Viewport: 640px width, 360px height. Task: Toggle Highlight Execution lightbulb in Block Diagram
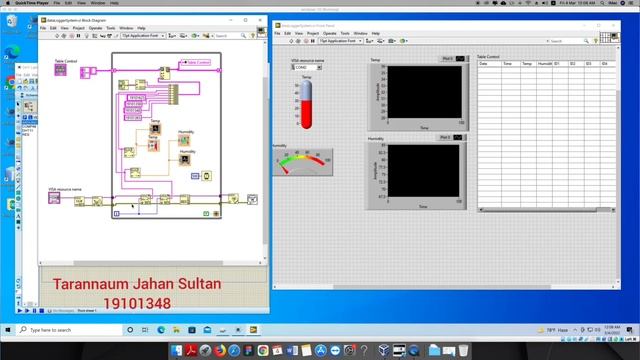point(87,36)
